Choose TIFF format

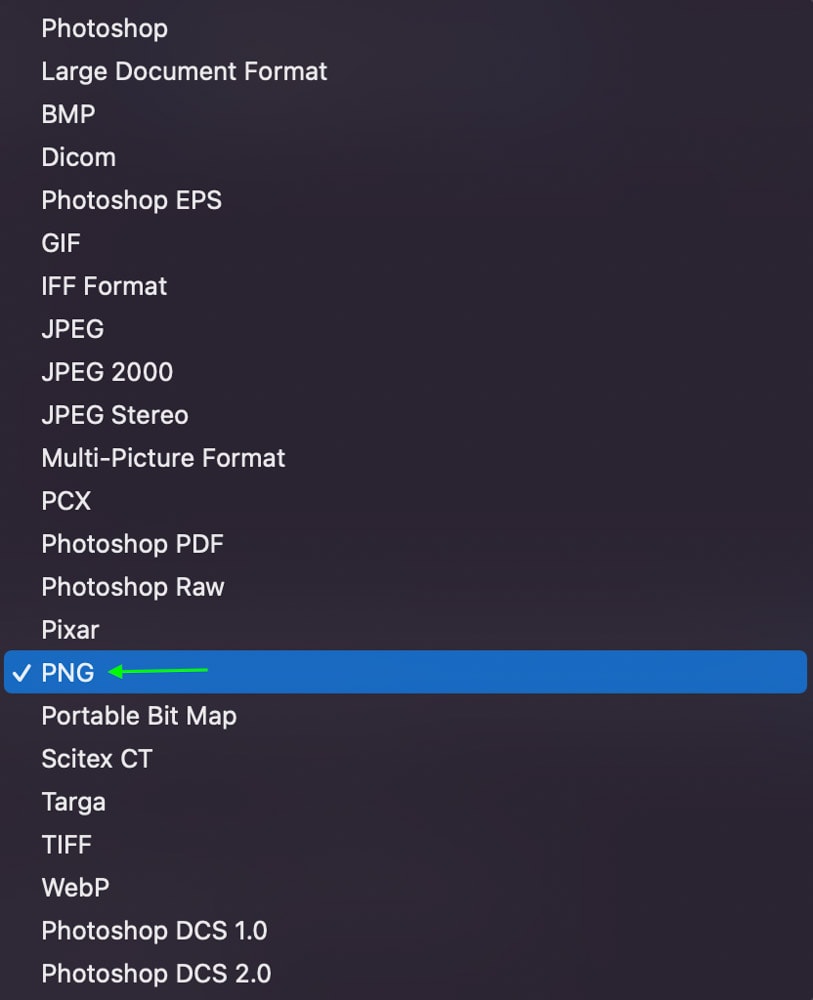click(406, 844)
